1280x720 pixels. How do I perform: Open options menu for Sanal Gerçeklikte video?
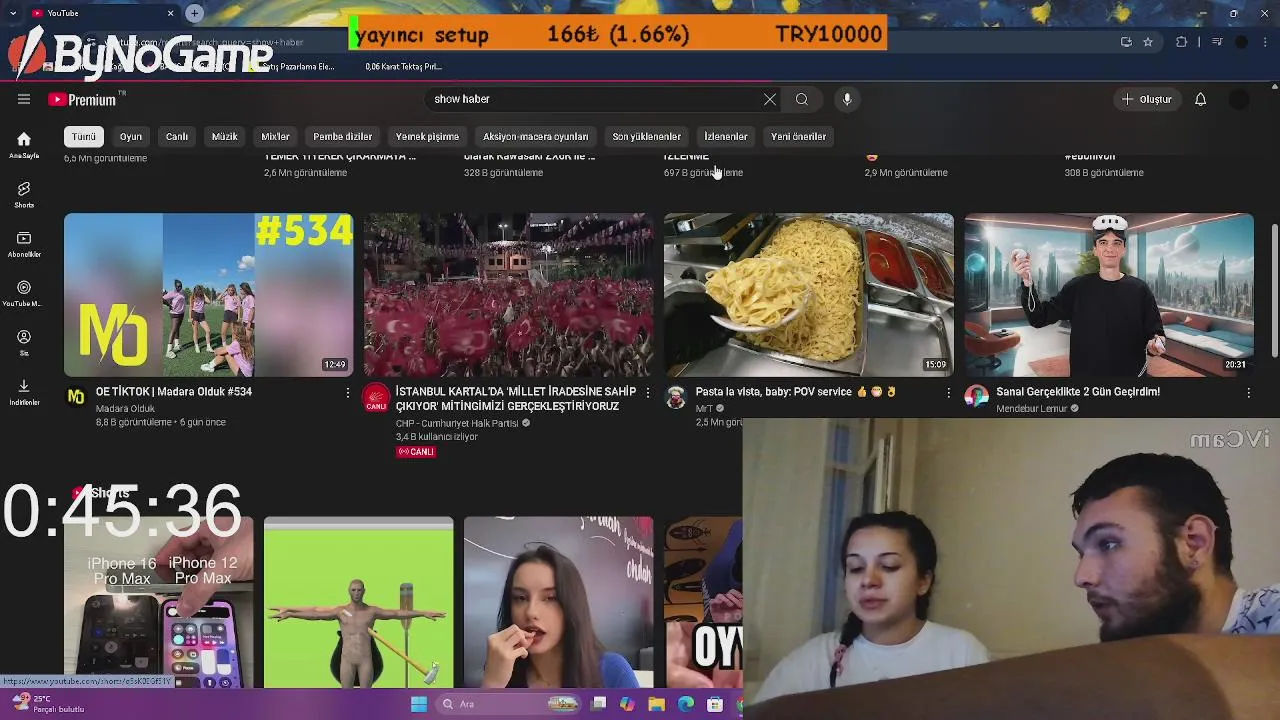coord(1248,392)
